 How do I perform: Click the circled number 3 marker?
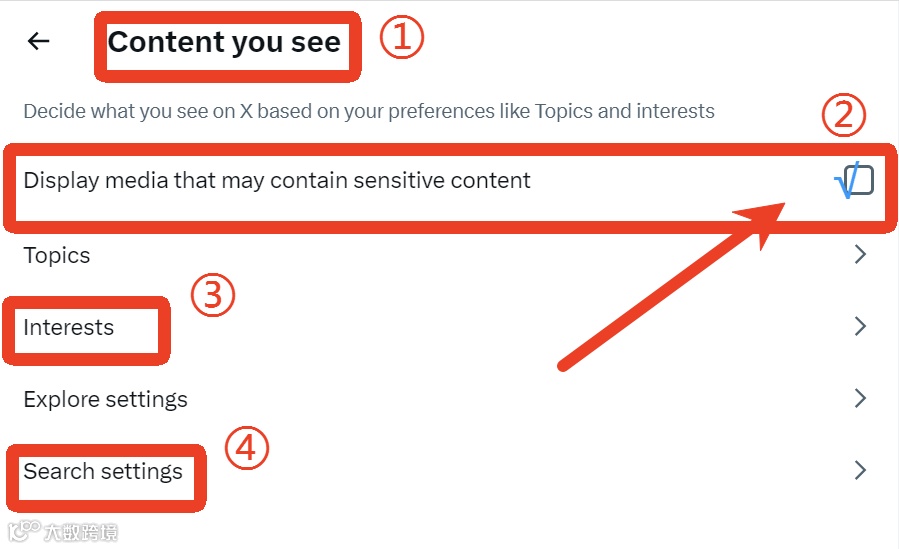(x=212, y=296)
